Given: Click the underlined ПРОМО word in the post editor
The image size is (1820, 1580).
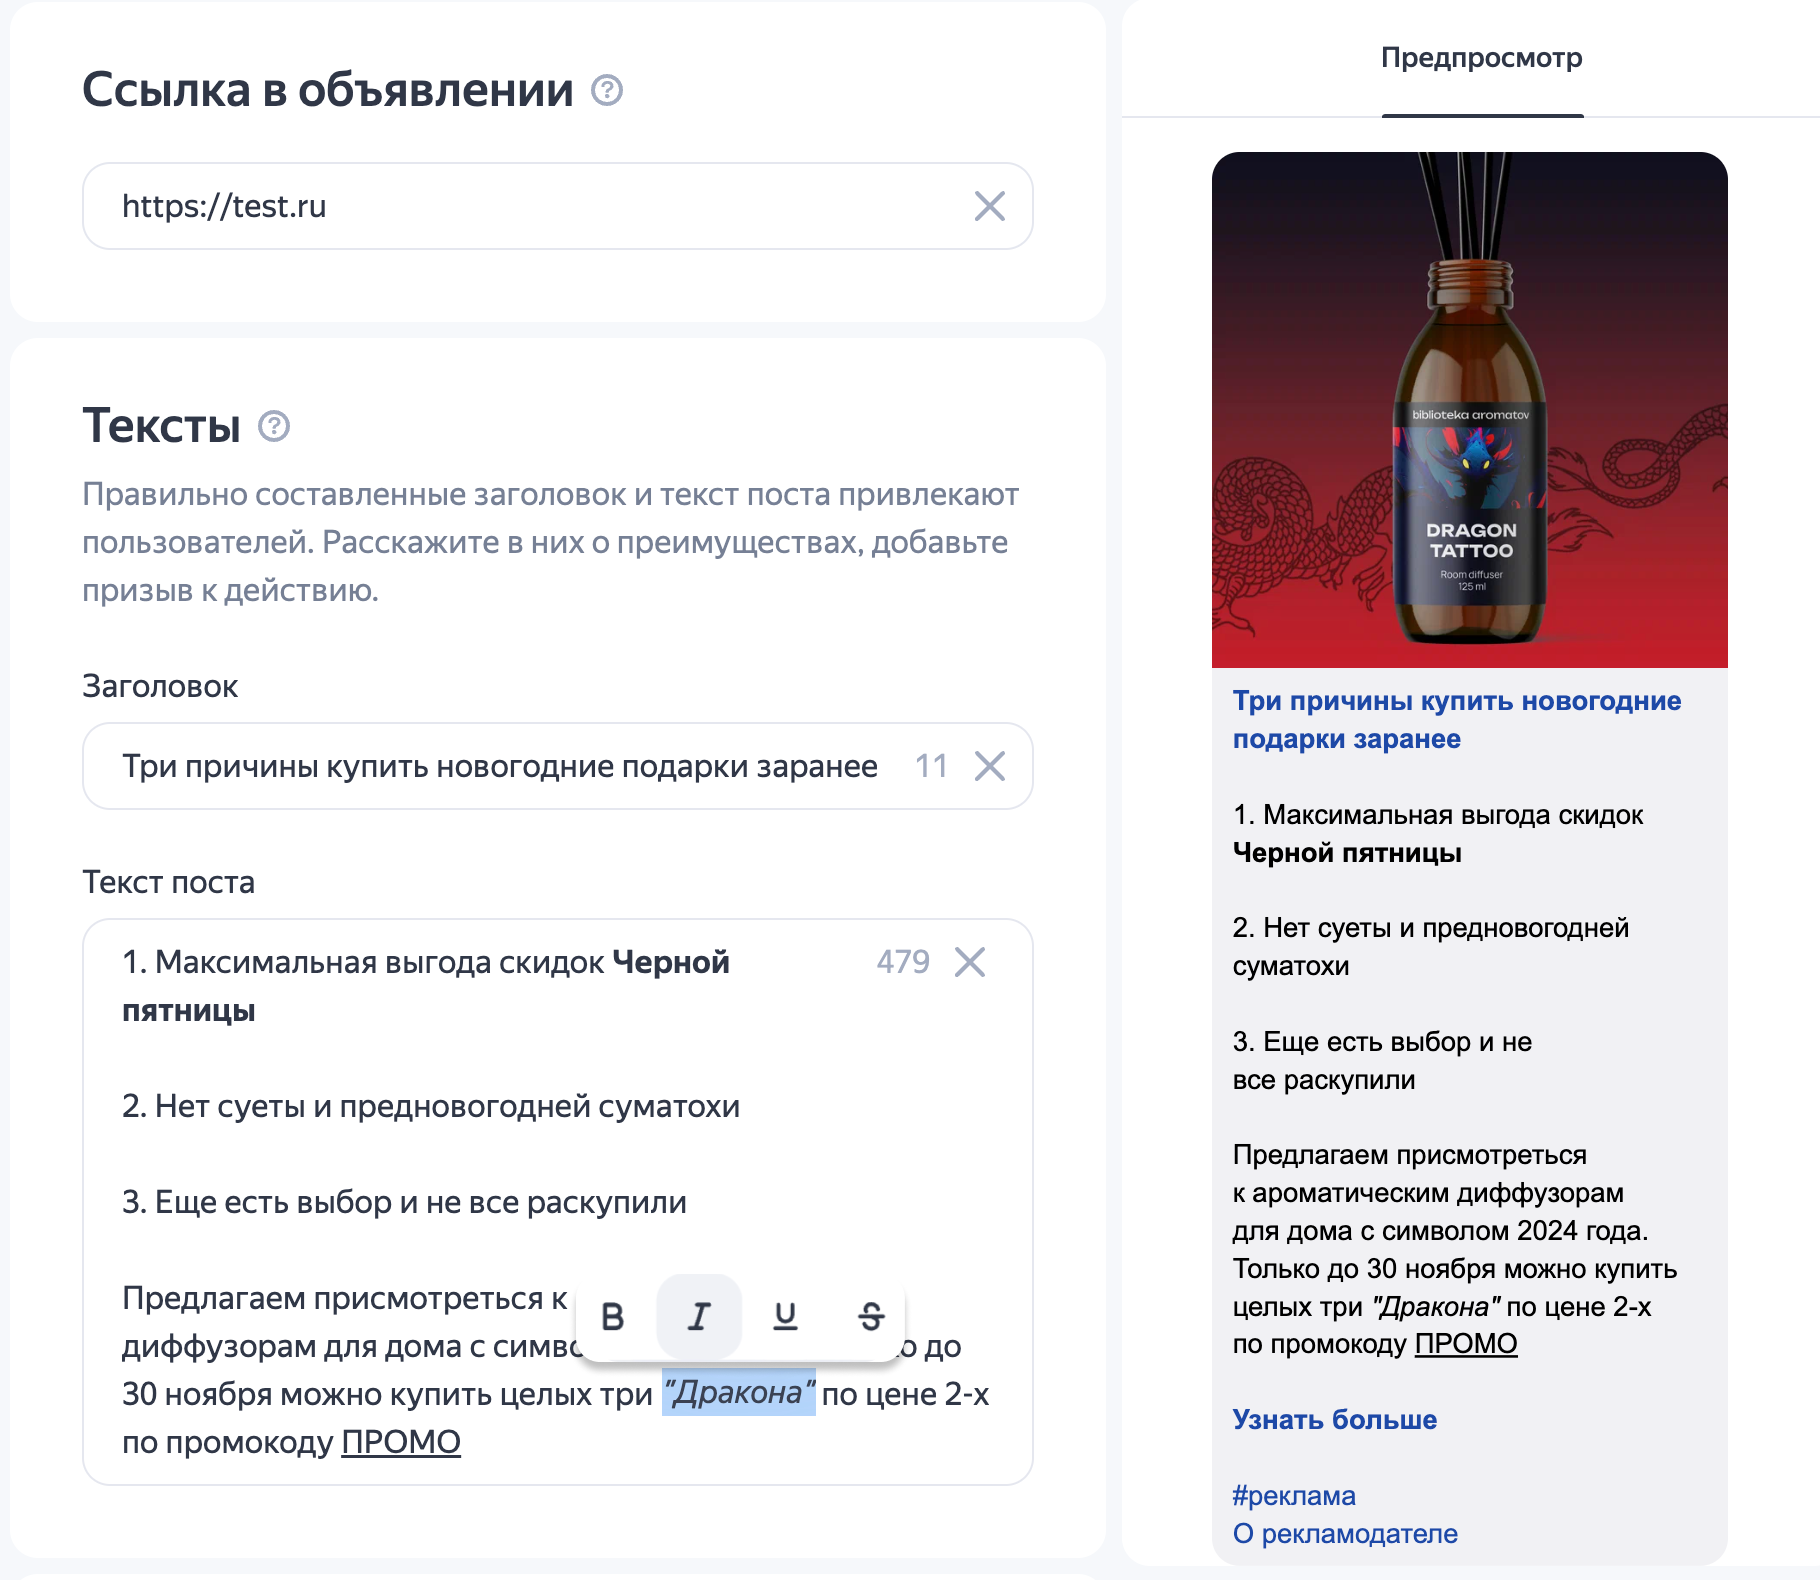Looking at the screenshot, I should [401, 1443].
